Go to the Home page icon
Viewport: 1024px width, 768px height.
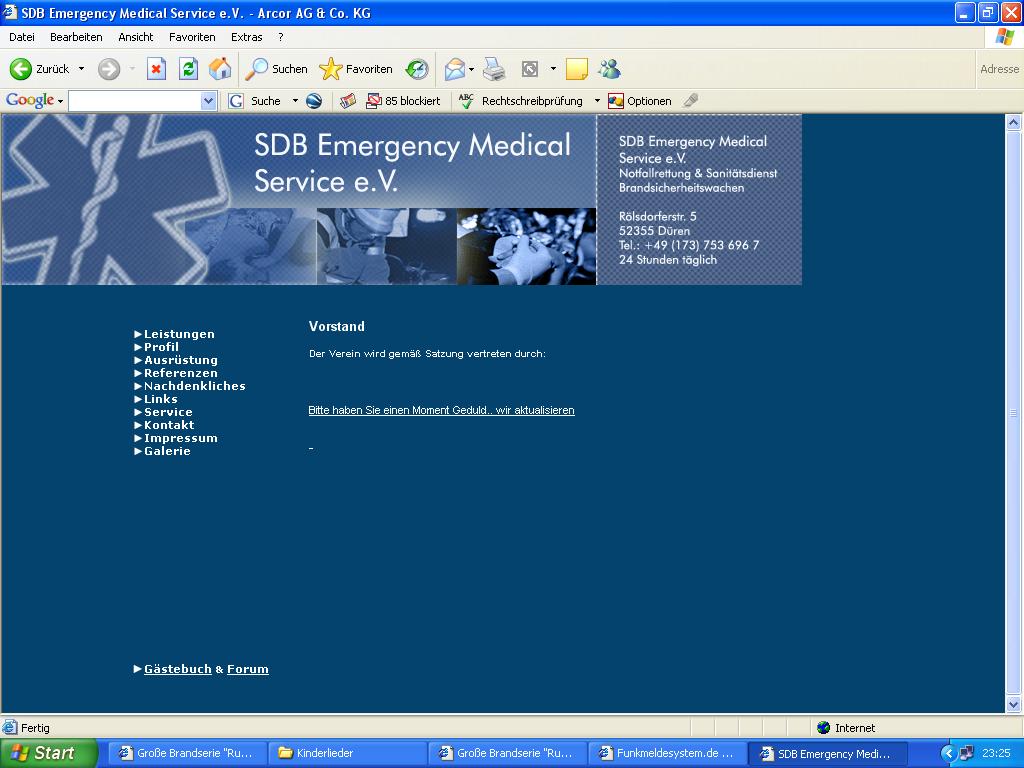220,69
